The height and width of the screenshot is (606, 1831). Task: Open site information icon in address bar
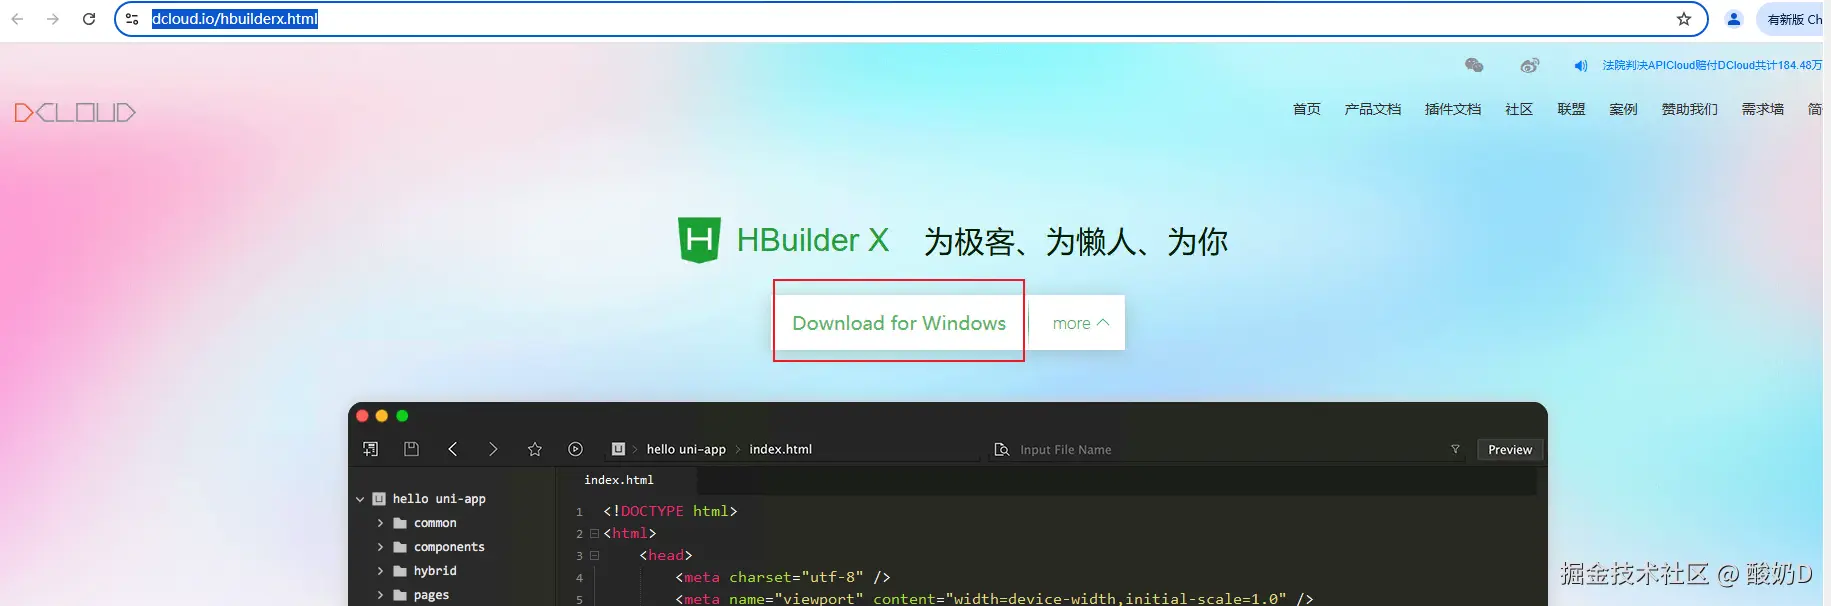(132, 19)
